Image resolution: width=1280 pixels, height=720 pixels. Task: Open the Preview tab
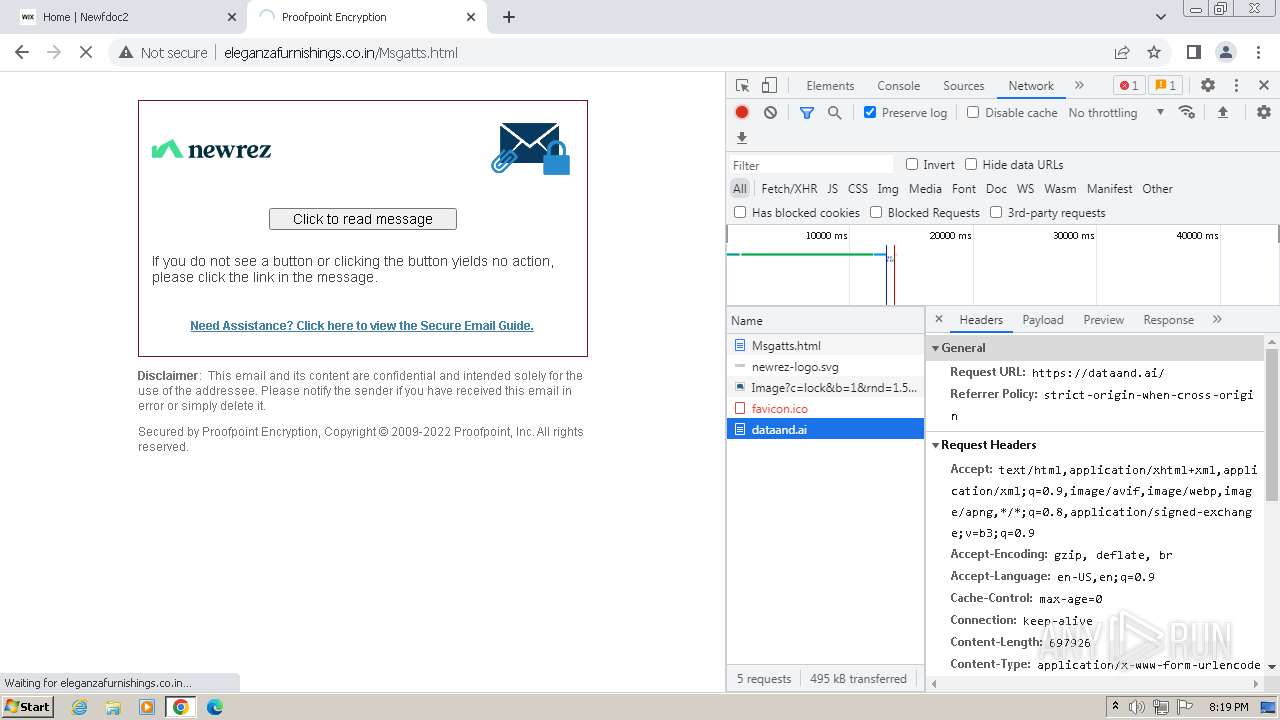[x=1103, y=319]
